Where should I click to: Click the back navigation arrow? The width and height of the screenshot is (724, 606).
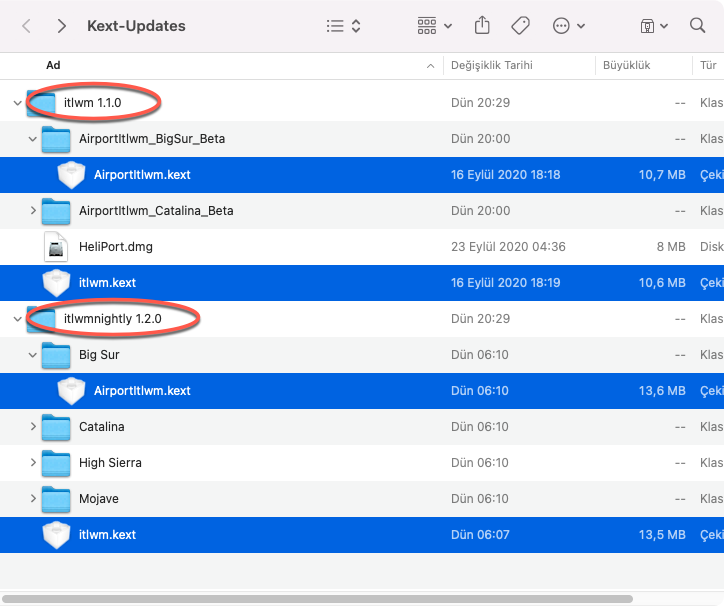coord(26,26)
